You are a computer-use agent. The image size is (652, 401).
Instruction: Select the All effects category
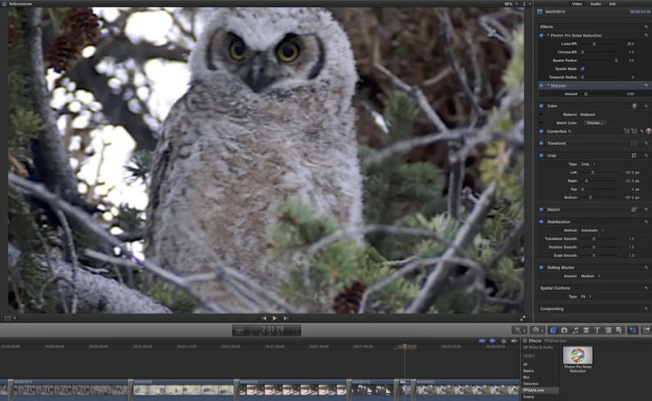pyautogui.click(x=525, y=364)
